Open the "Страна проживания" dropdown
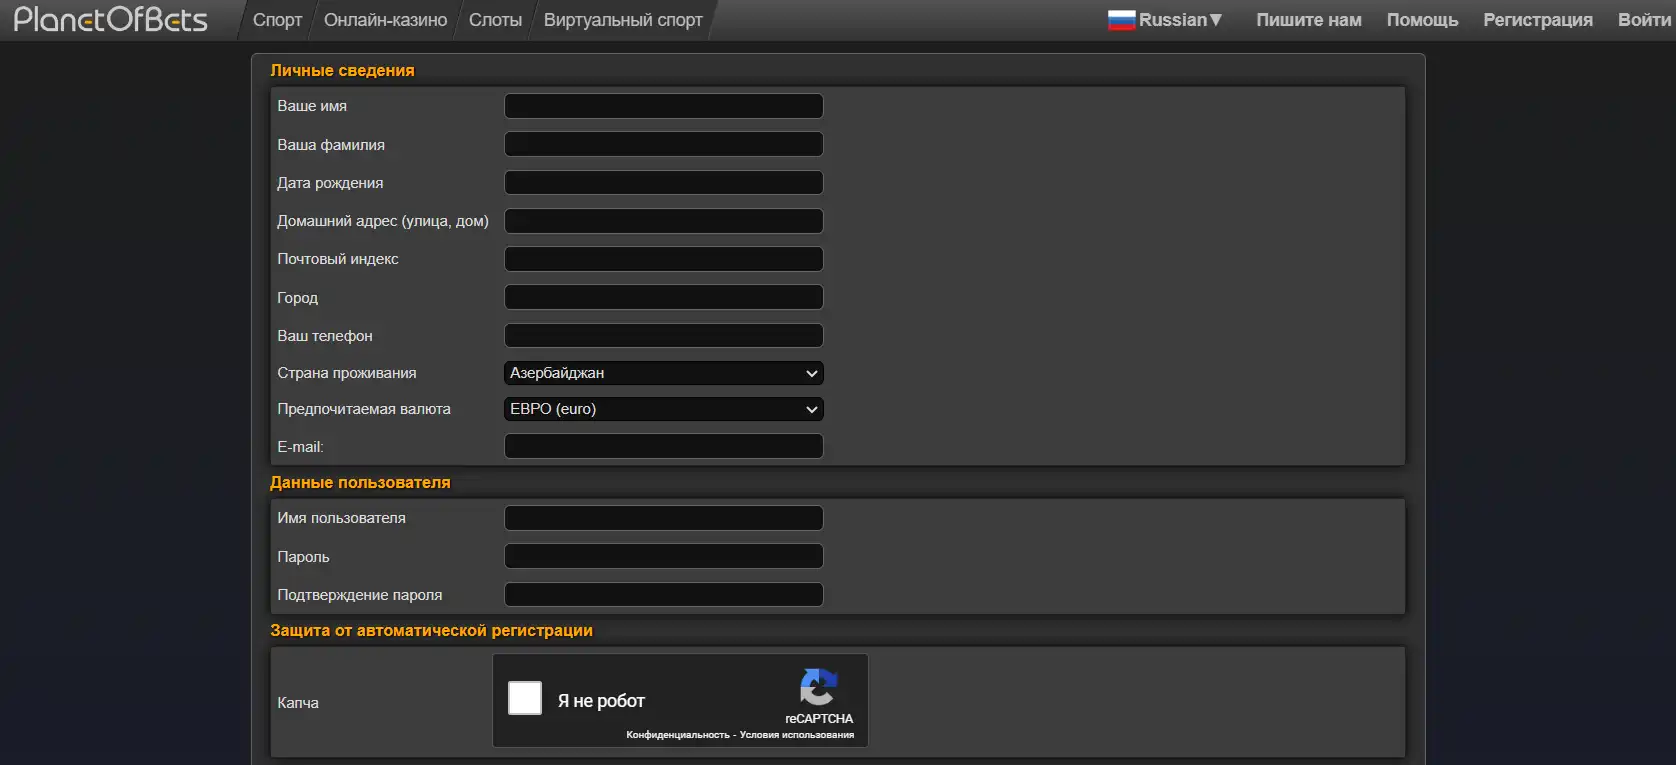 point(664,373)
